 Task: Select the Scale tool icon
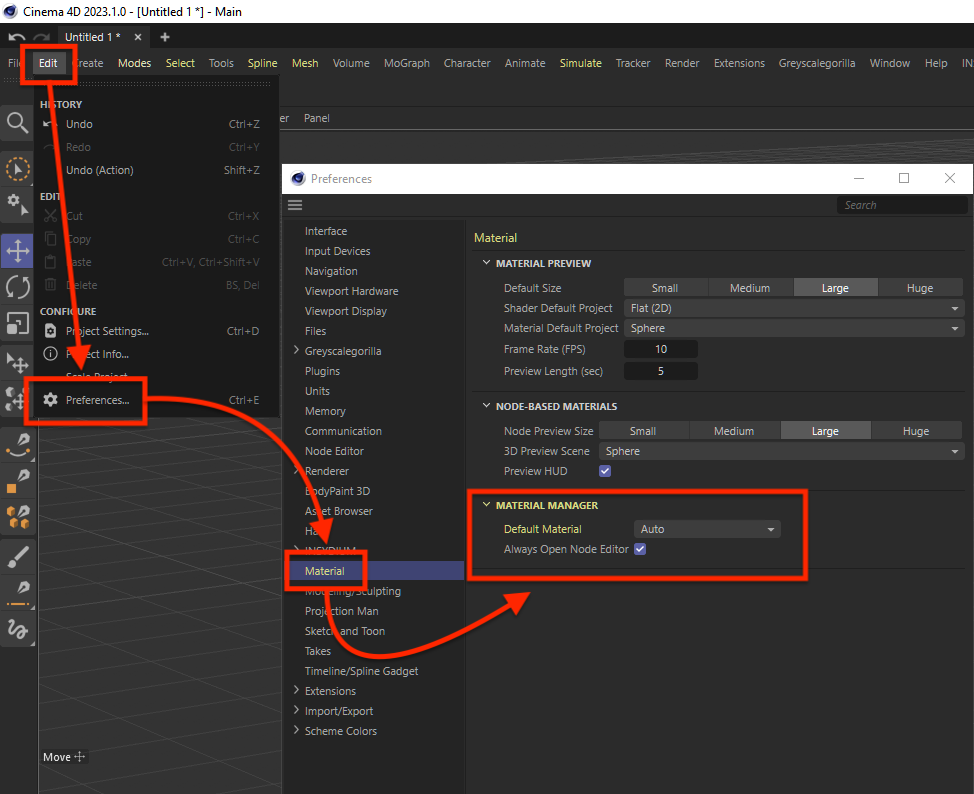click(x=17, y=323)
